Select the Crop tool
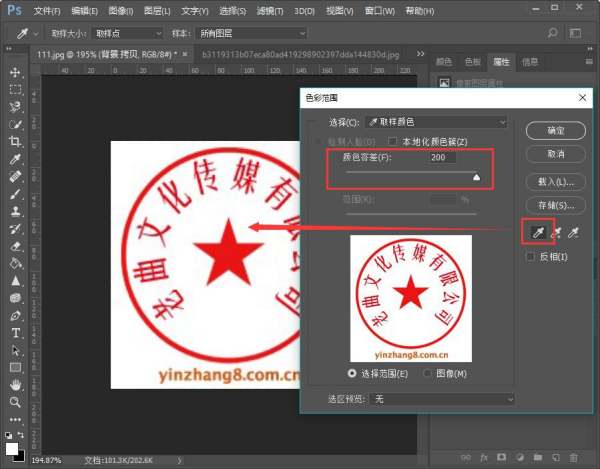 tap(15, 142)
